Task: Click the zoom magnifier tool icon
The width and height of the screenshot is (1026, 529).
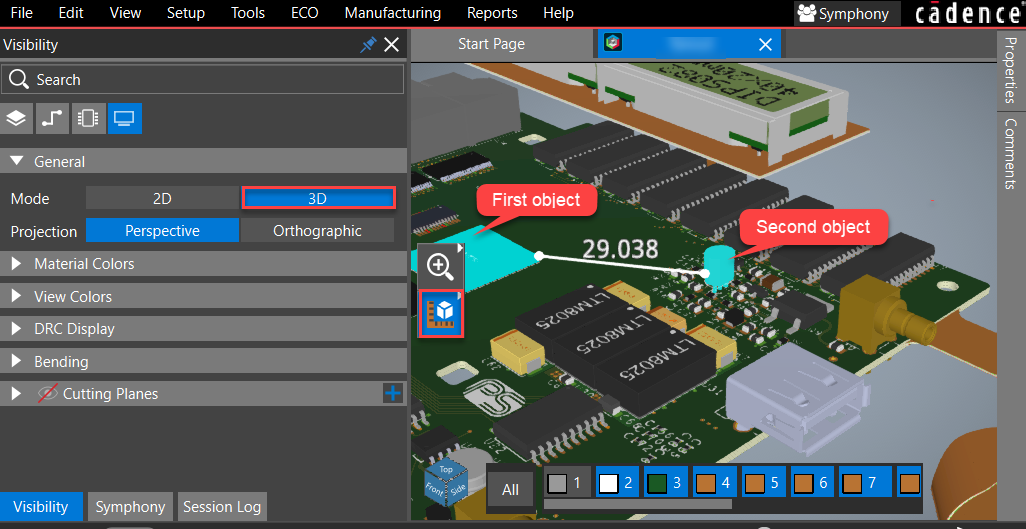Action: (x=440, y=266)
